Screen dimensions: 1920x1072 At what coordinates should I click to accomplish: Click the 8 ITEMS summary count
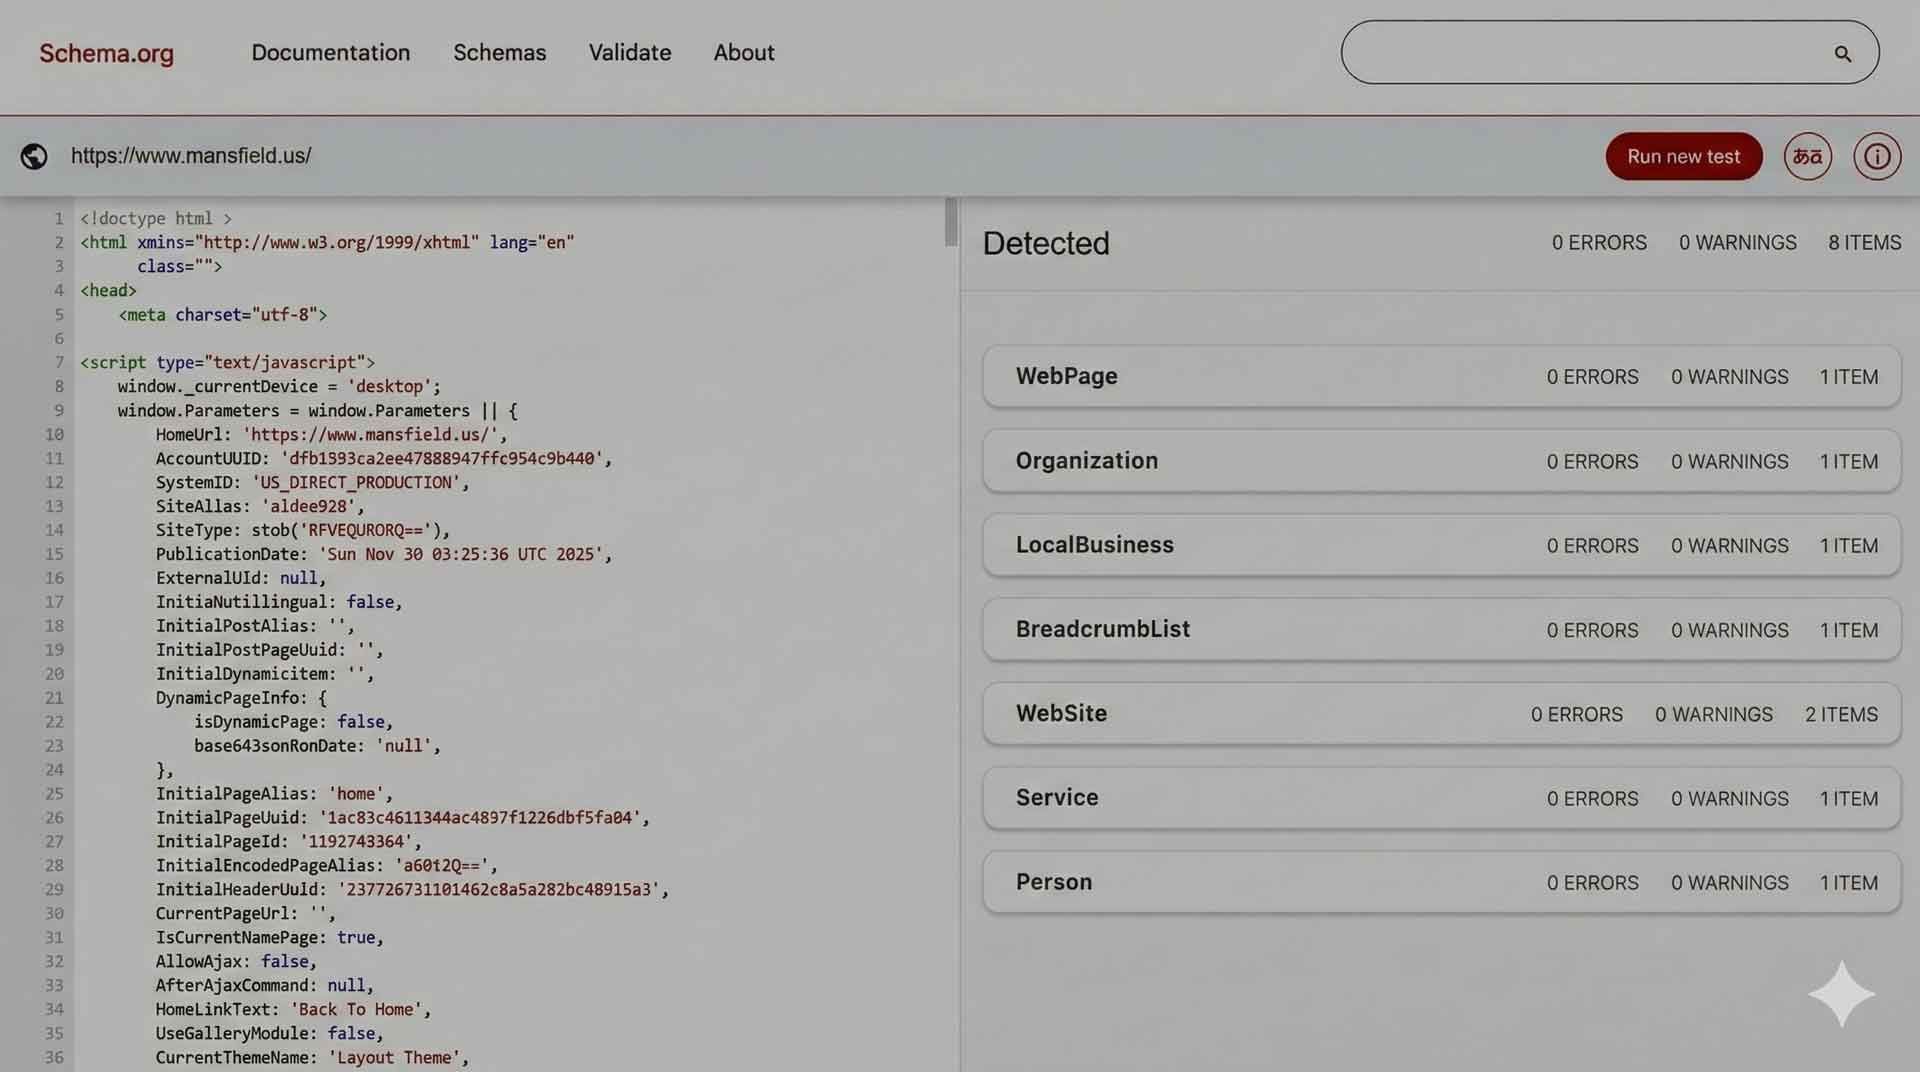[1865, 243]
